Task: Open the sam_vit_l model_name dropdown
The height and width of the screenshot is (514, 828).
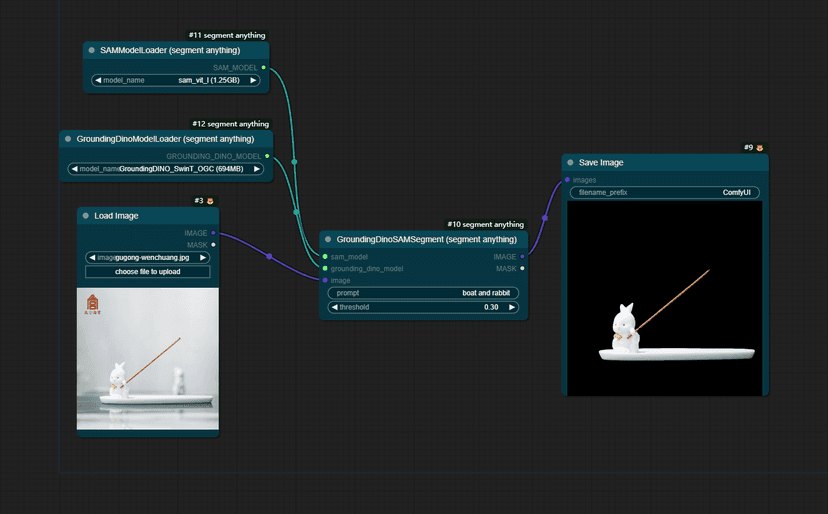Action: (x=175, y=80)
